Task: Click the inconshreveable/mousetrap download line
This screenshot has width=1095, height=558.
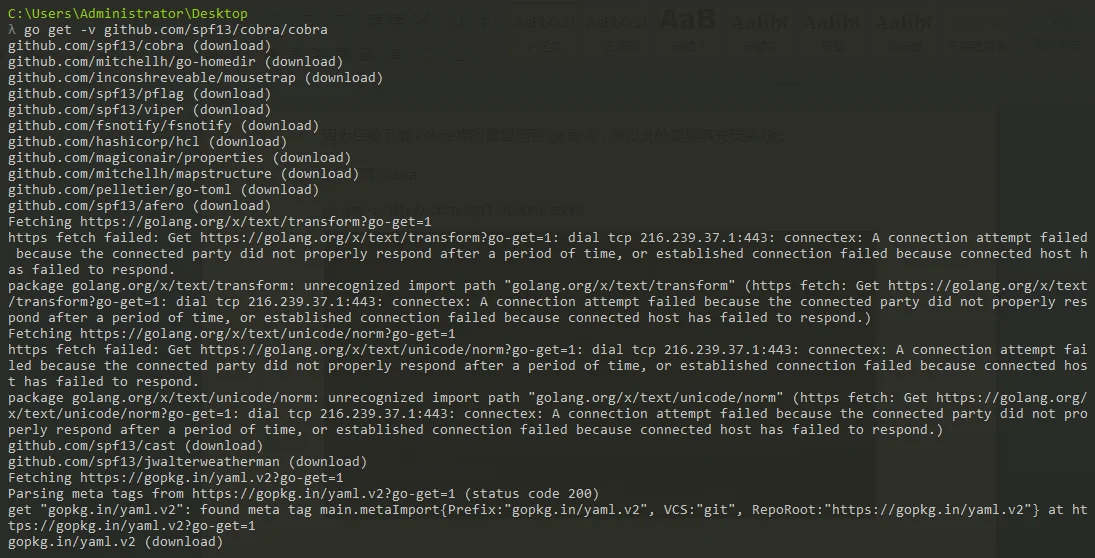Action: tap(196, 78)
